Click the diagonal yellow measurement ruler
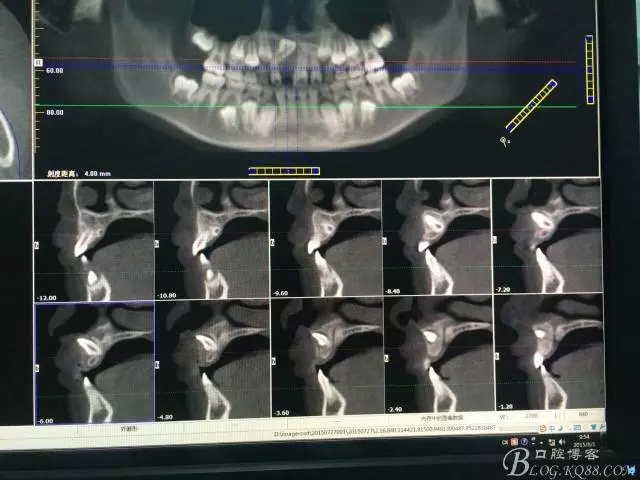The width and height of the screenshot is (640, 480). 530,107
